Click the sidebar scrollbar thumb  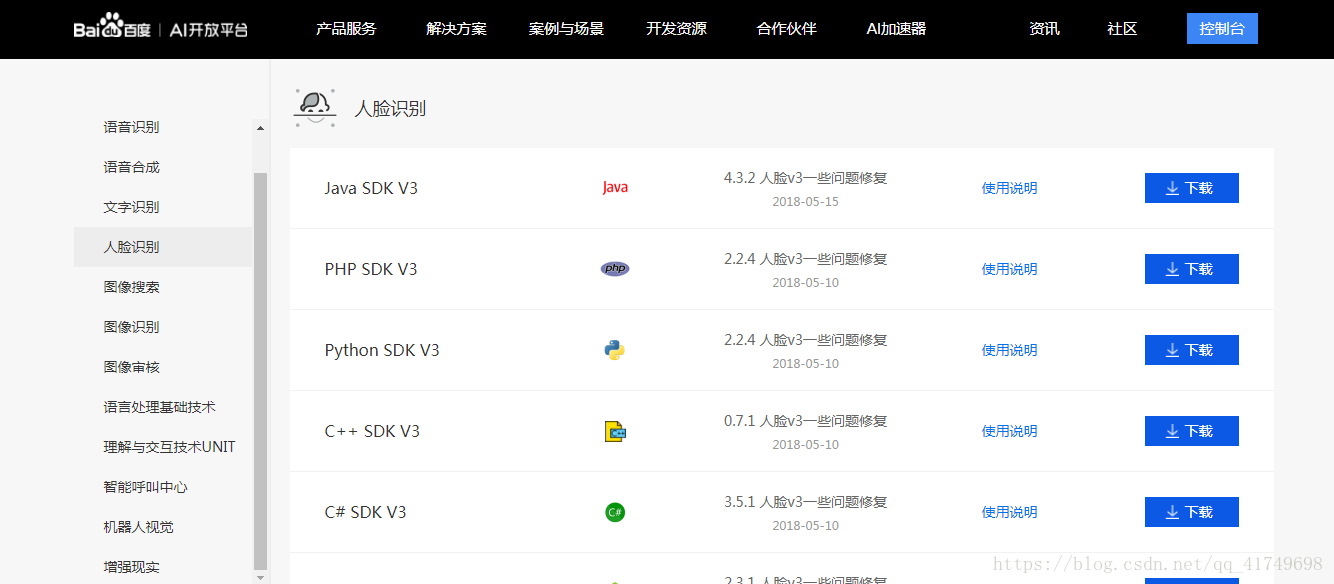(261, 370)
